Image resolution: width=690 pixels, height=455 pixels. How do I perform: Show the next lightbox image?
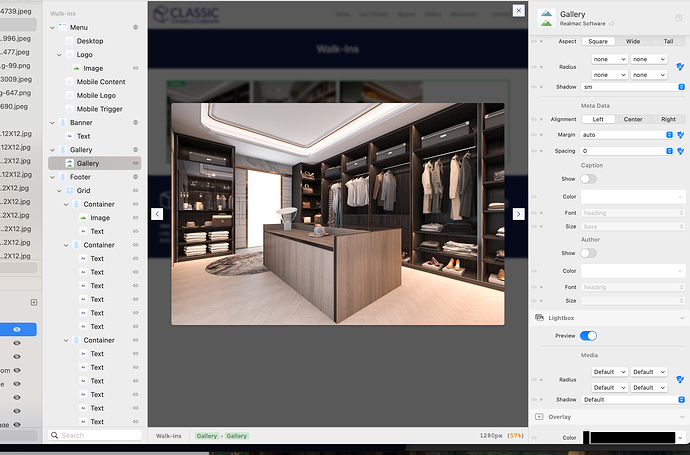tap(518, 214)
